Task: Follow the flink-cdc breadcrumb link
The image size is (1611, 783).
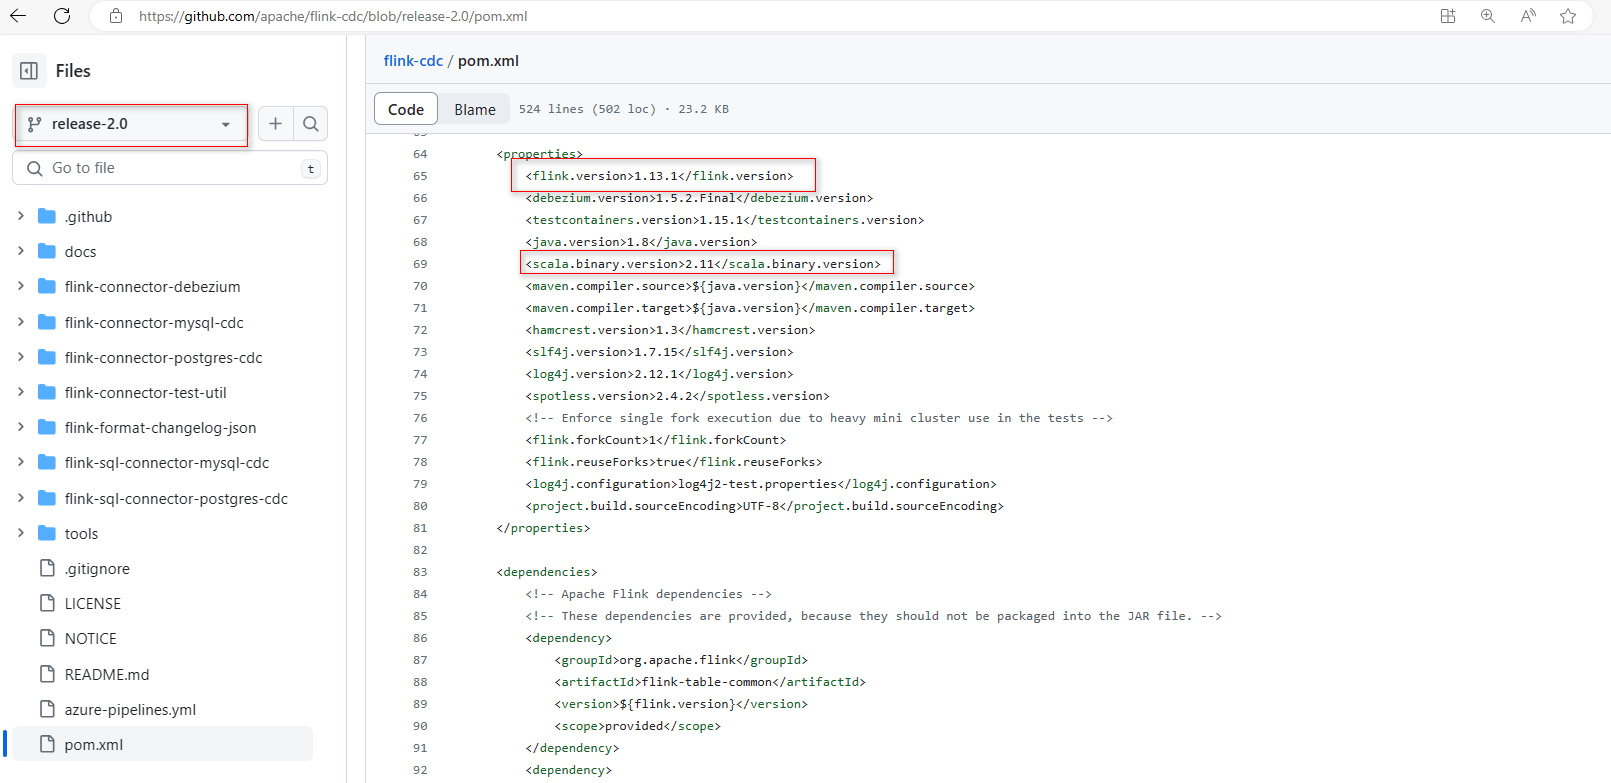Action: click(413, 61)
